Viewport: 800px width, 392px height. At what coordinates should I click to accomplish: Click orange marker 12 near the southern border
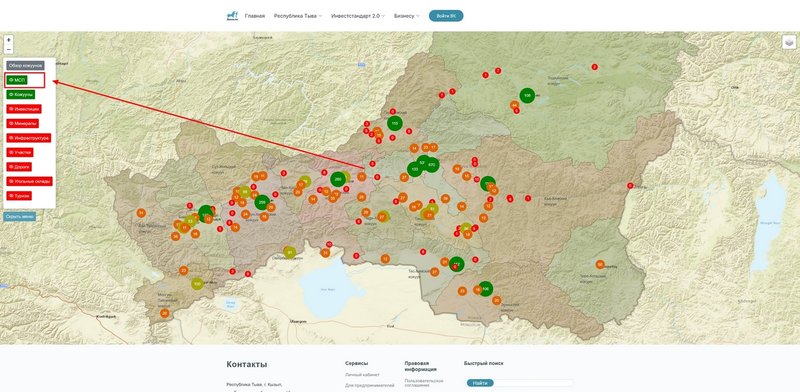385,259
